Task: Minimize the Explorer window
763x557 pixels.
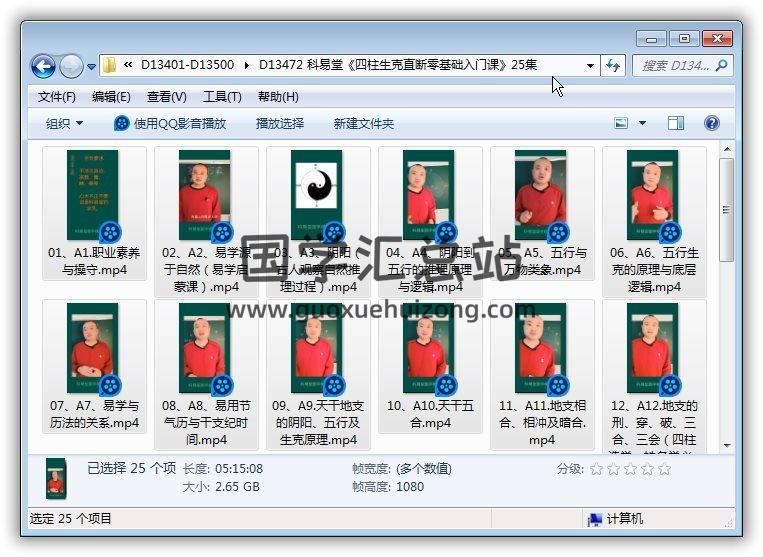Action: [652, 38]
